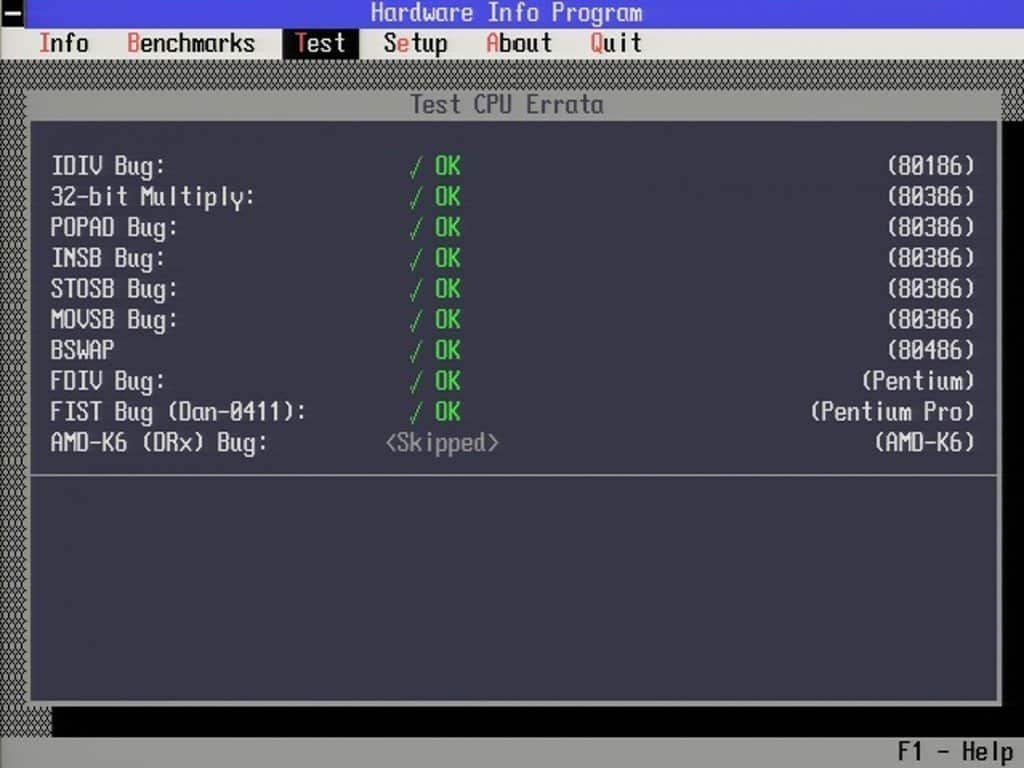Open the About menu
This screenshot has height=768, width=1024.
pyautogui.click(x=519, y=44)
